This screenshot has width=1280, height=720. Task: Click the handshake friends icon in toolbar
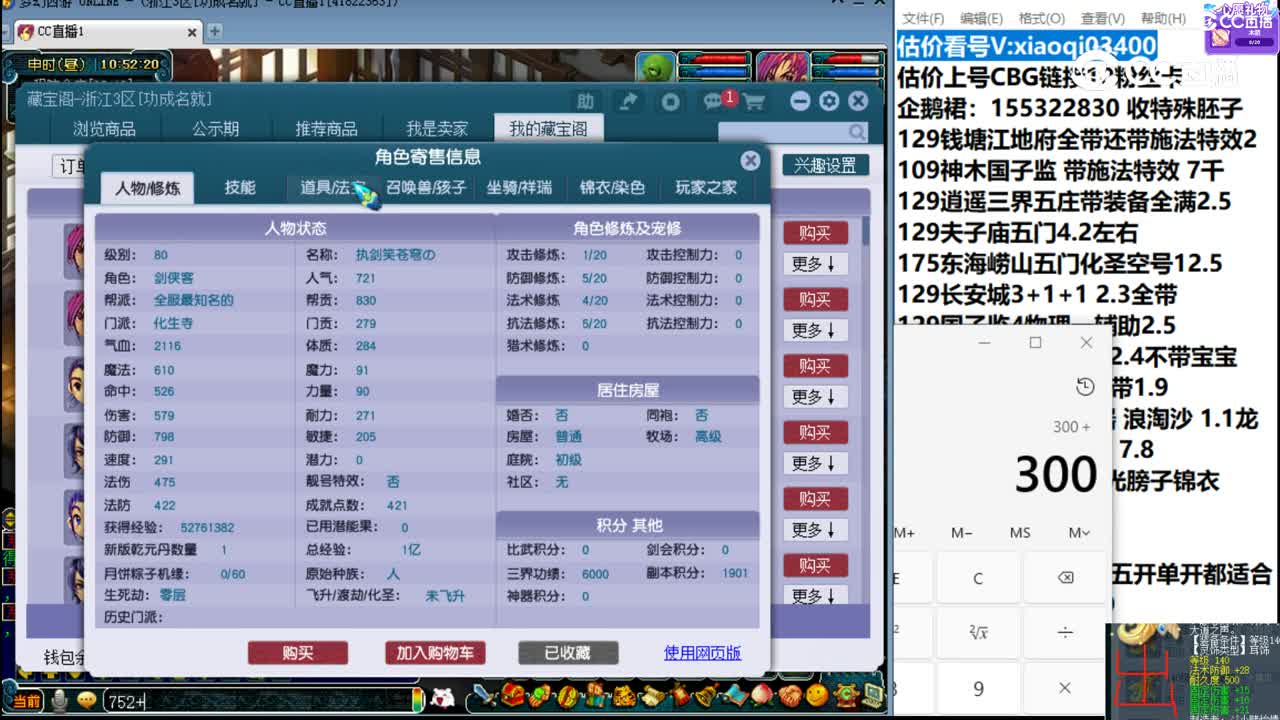[x=790, y=694]
